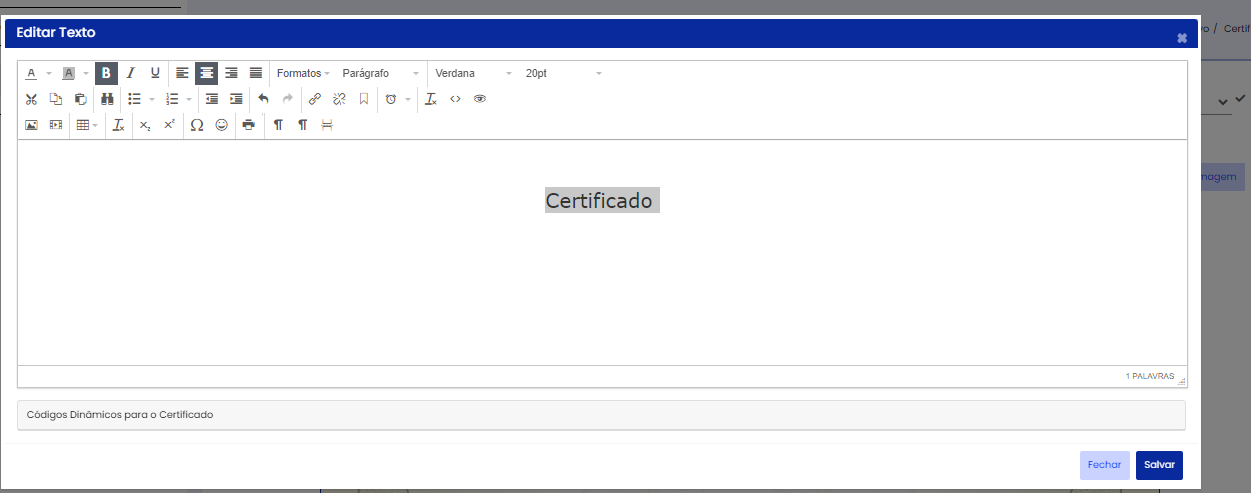
Task: Open the Parágrafo block format dropdown
Action: [x=380, y=73]
